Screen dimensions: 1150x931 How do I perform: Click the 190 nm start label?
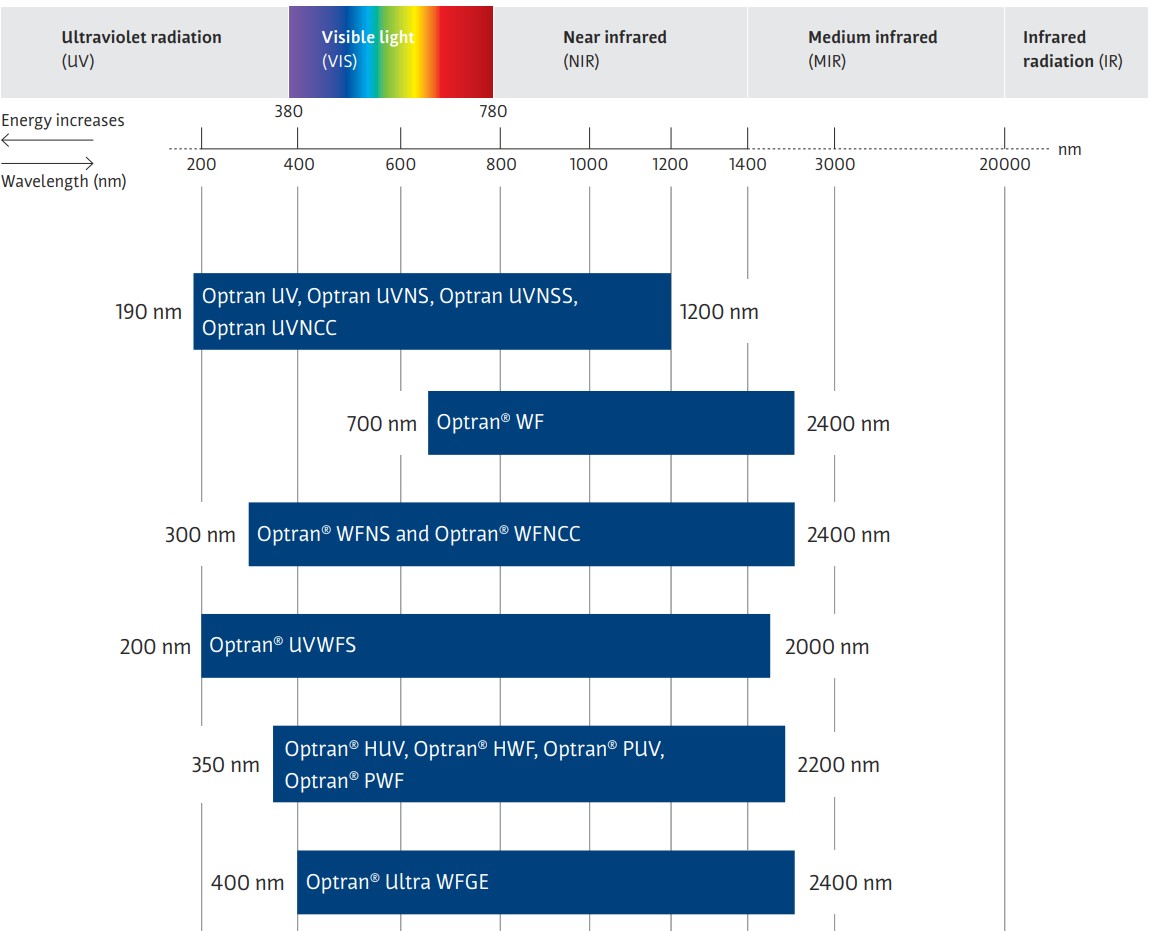149,312
